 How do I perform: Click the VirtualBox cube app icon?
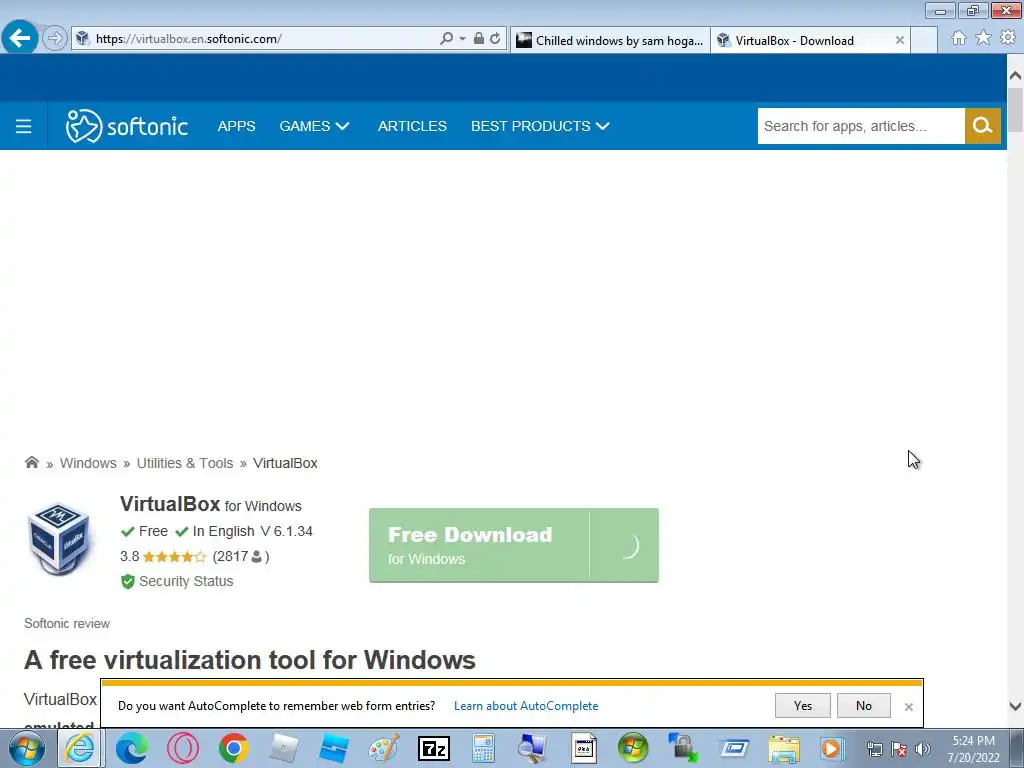(60, 538)
